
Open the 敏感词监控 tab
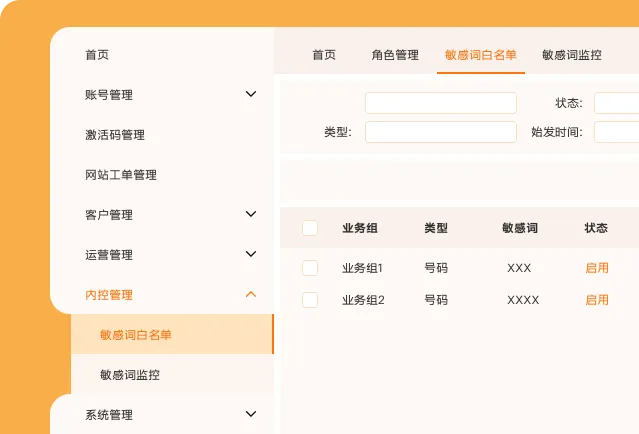(x=572, y=55)
